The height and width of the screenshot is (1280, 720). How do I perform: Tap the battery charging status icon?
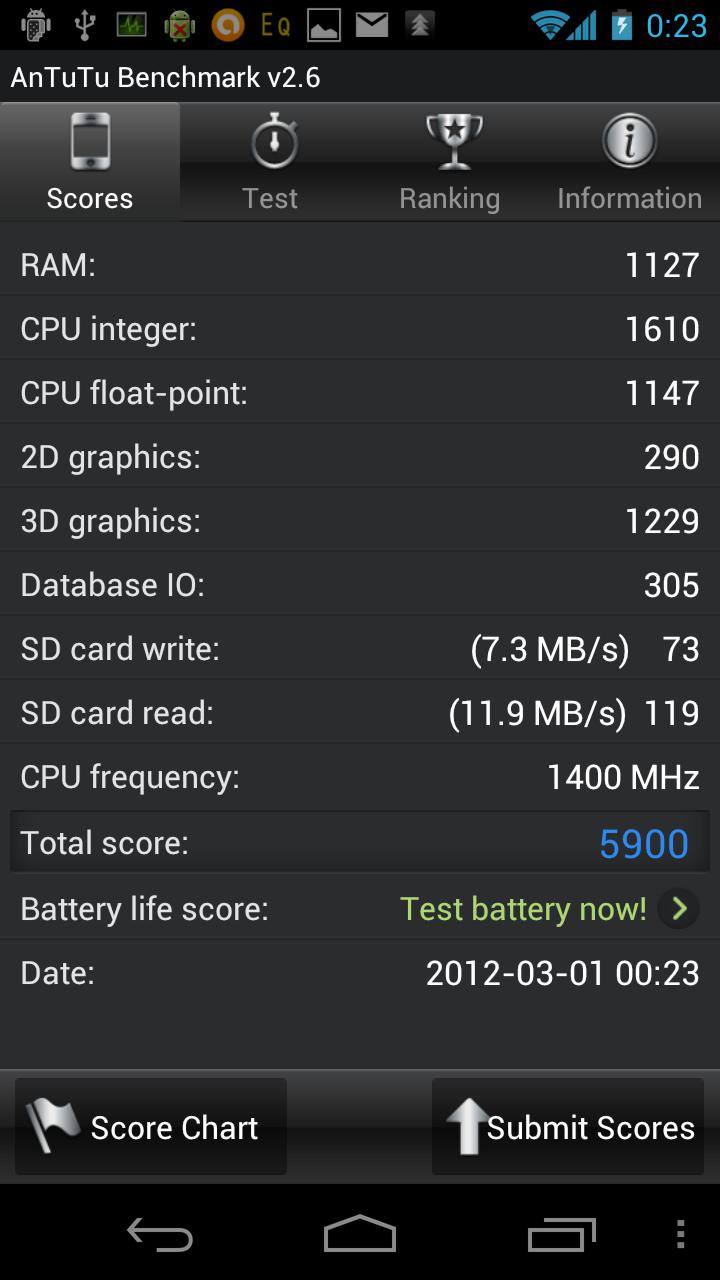point(622,25)
